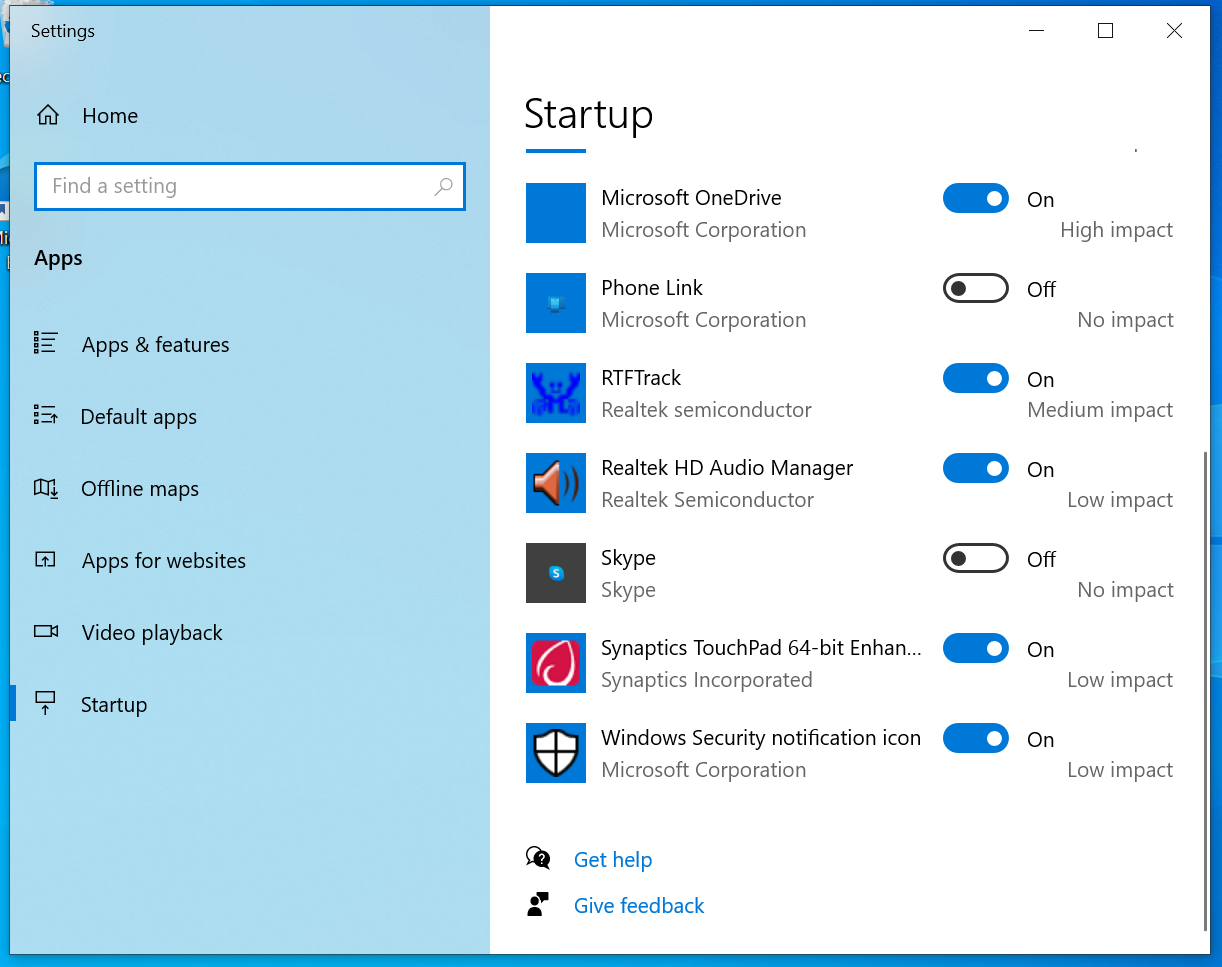The height and width of the screenshot is (967, 1222).
Task: Open the Get help link
Action: 613,859
